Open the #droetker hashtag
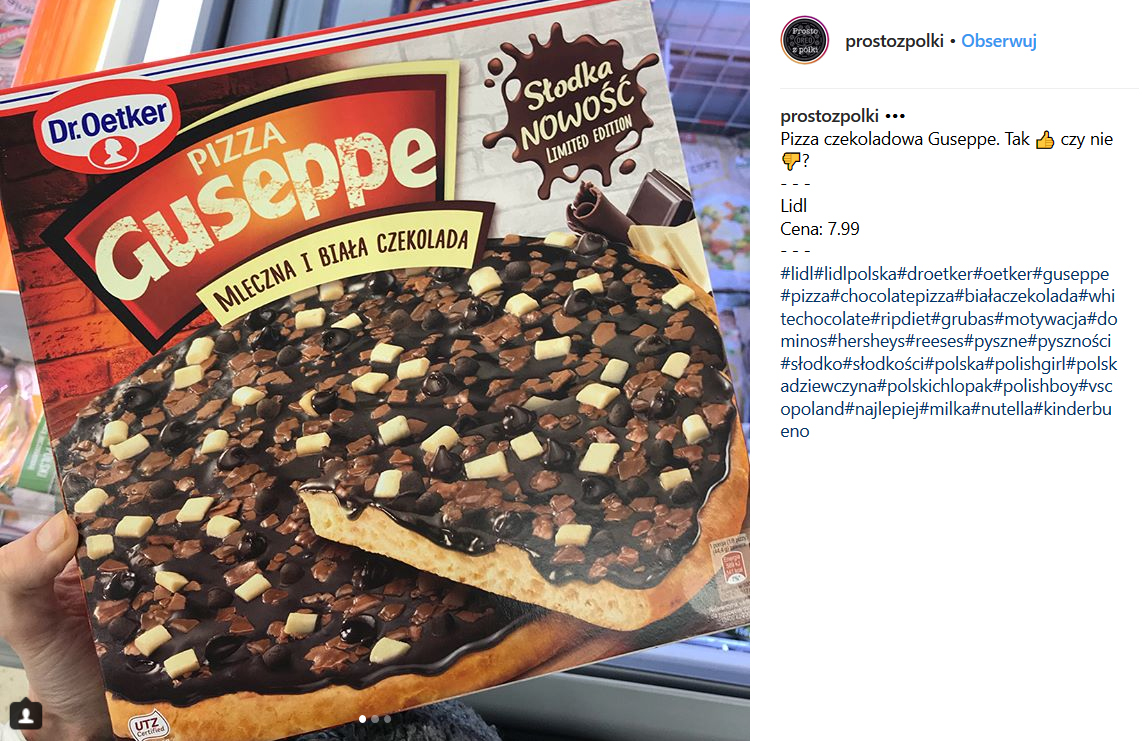Image resolution: width=1142 pixels, height=741 pixels. point(935,274)
